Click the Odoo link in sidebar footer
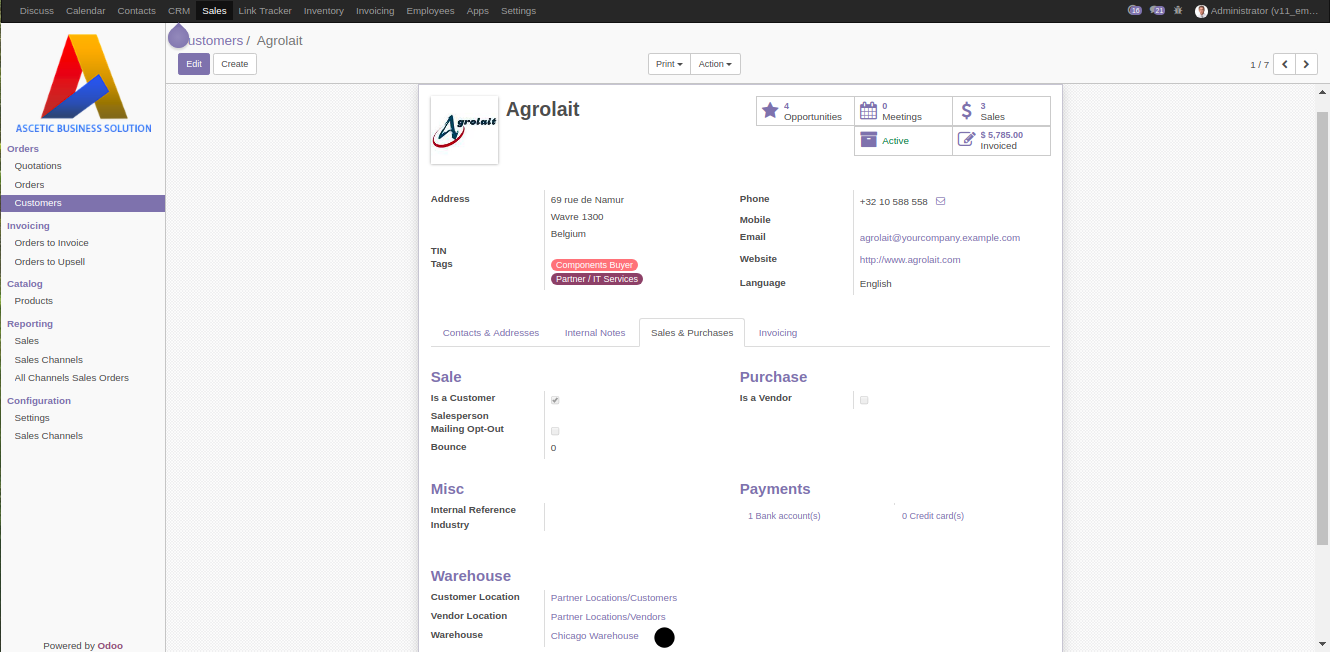Image resolution: width=1330 pixels, height=652 pixels. (110, 646)
